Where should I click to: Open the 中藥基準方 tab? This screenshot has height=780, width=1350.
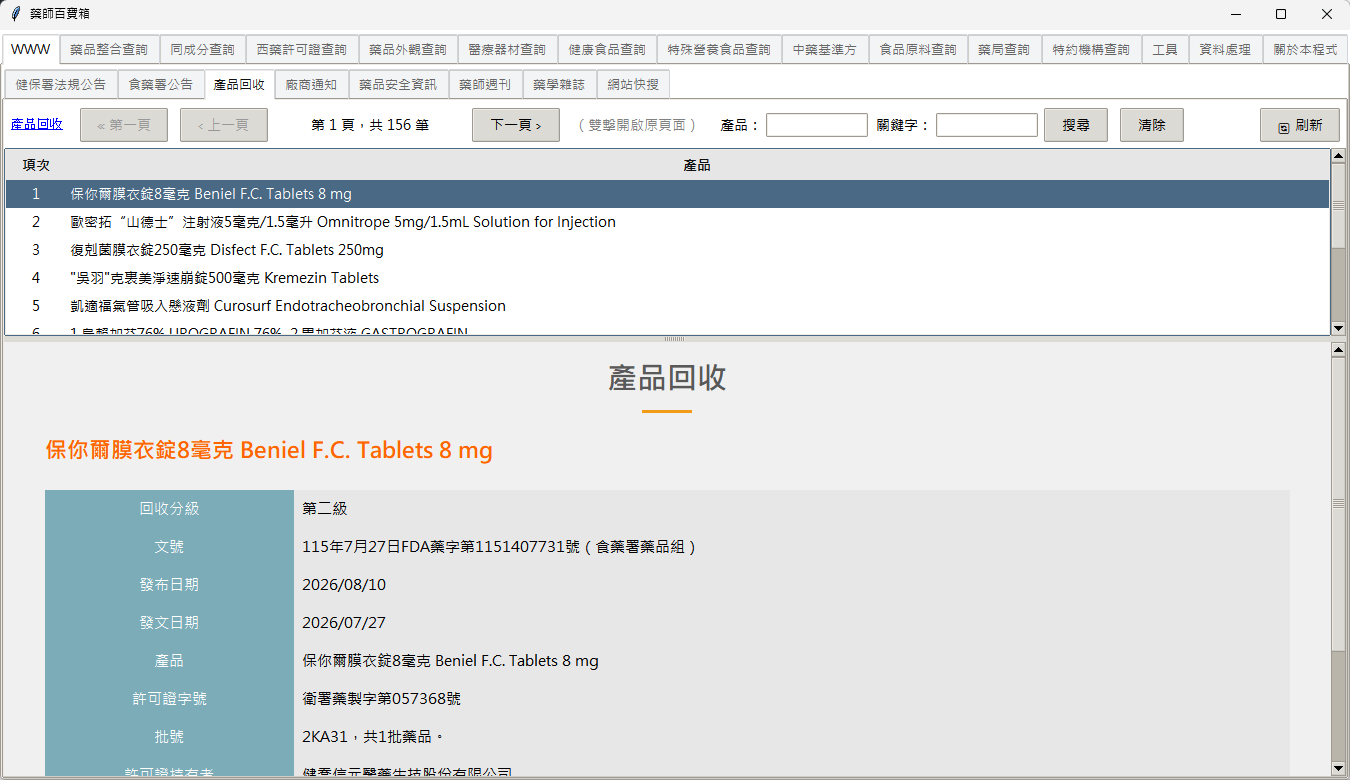click(825, 50)
